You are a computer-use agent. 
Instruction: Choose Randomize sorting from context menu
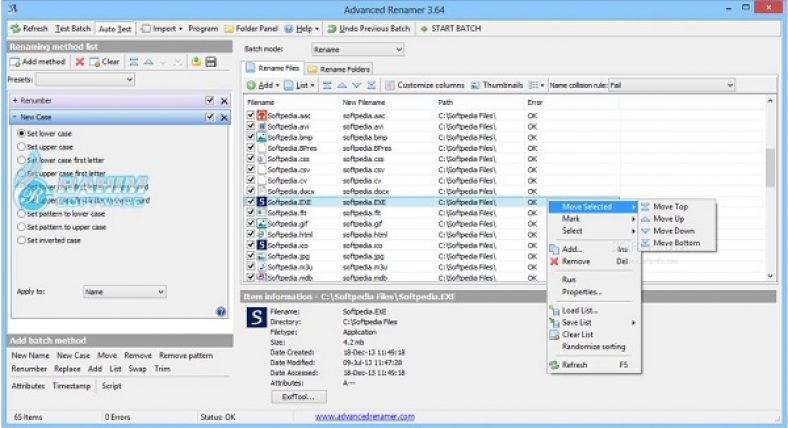click(x=595, y=346)
